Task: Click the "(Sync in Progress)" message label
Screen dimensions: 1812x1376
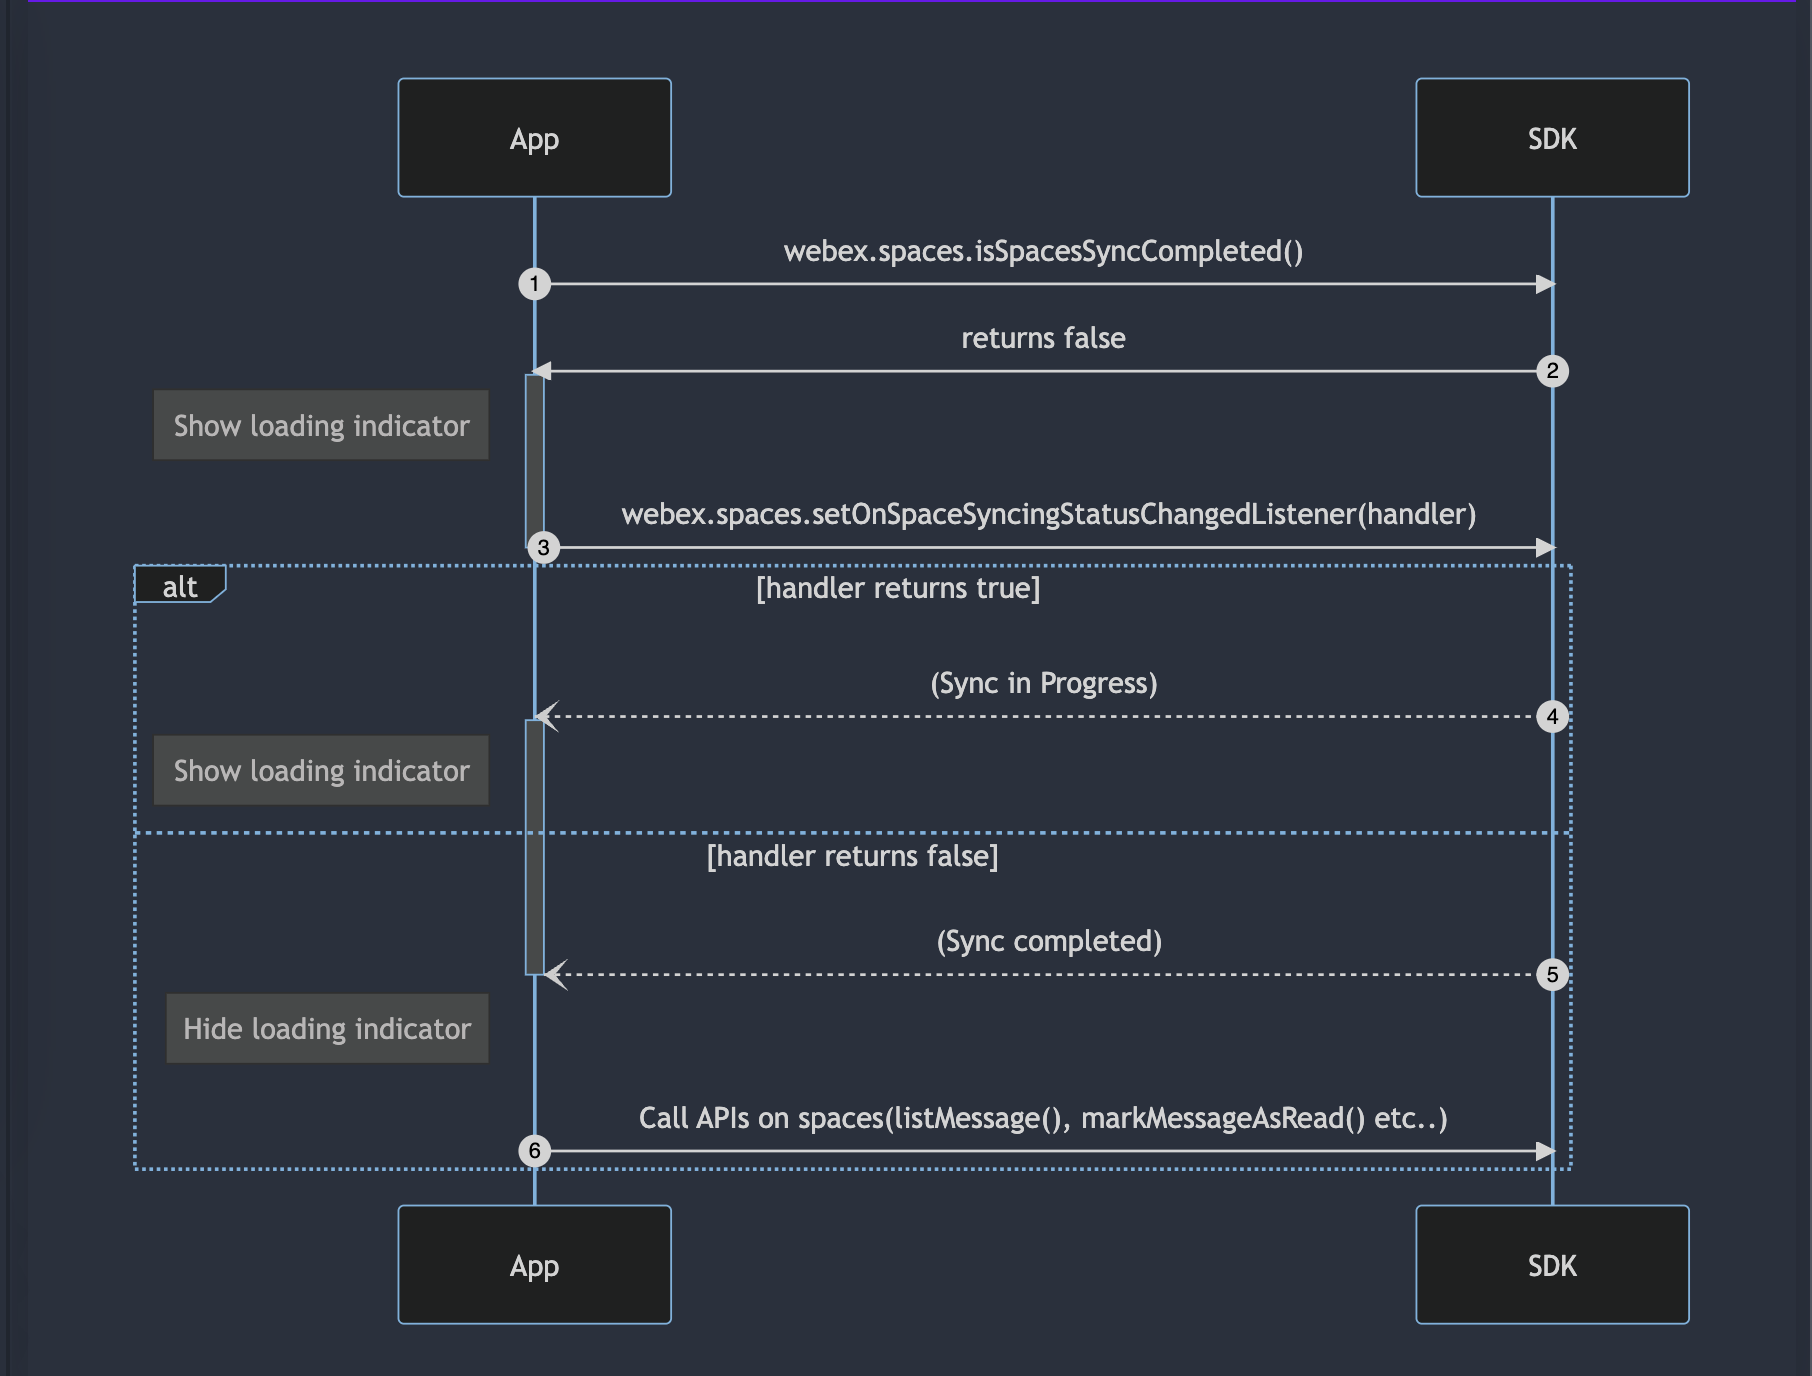Action: pyautogui.click(x=1043, y=683)
